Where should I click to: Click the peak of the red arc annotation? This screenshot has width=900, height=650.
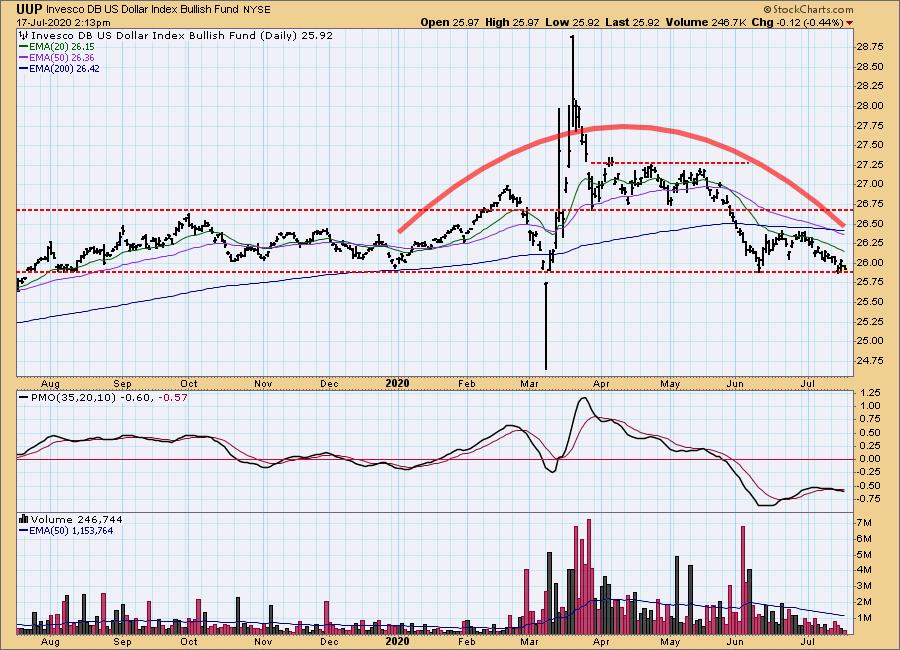[x=622, y=127]
